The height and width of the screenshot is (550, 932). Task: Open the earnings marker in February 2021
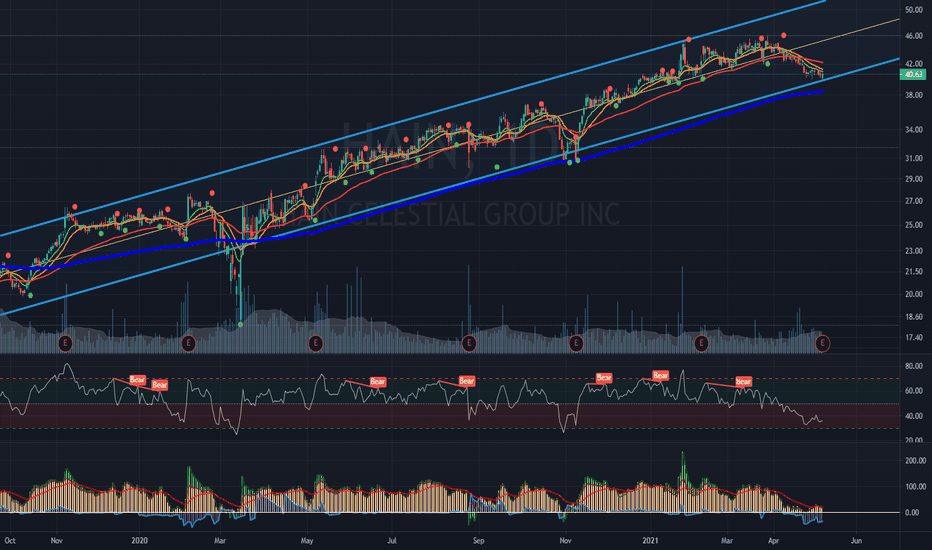tap(701, 343)
